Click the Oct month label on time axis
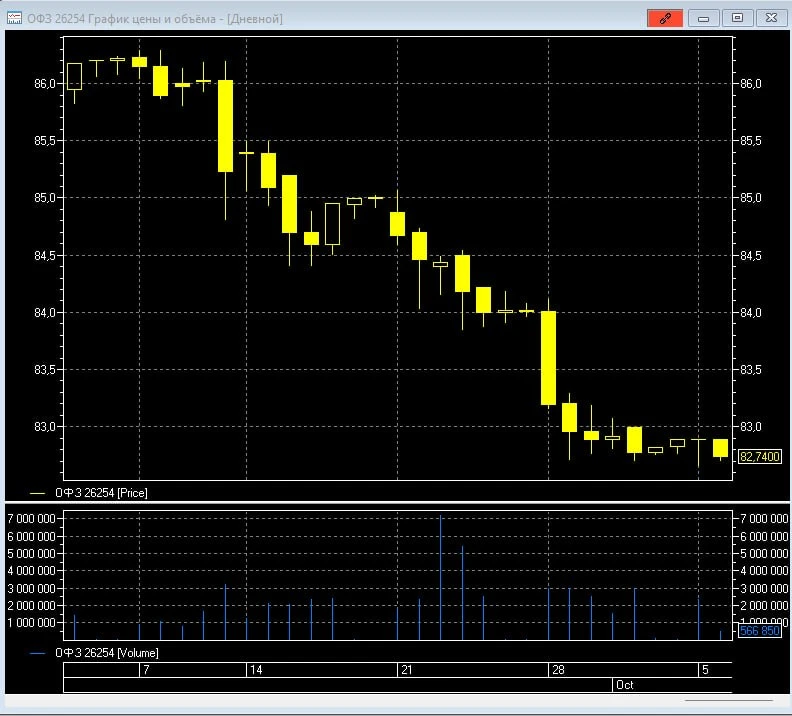 (625, 685)
